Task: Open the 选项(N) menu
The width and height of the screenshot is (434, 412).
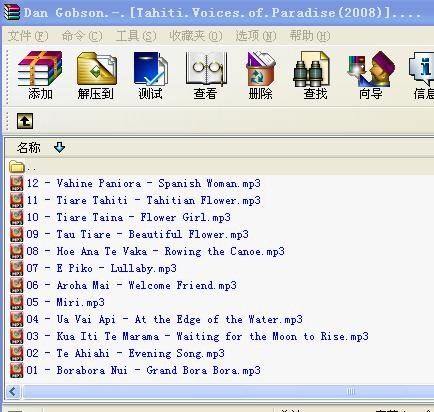Action: pos(256,36)
